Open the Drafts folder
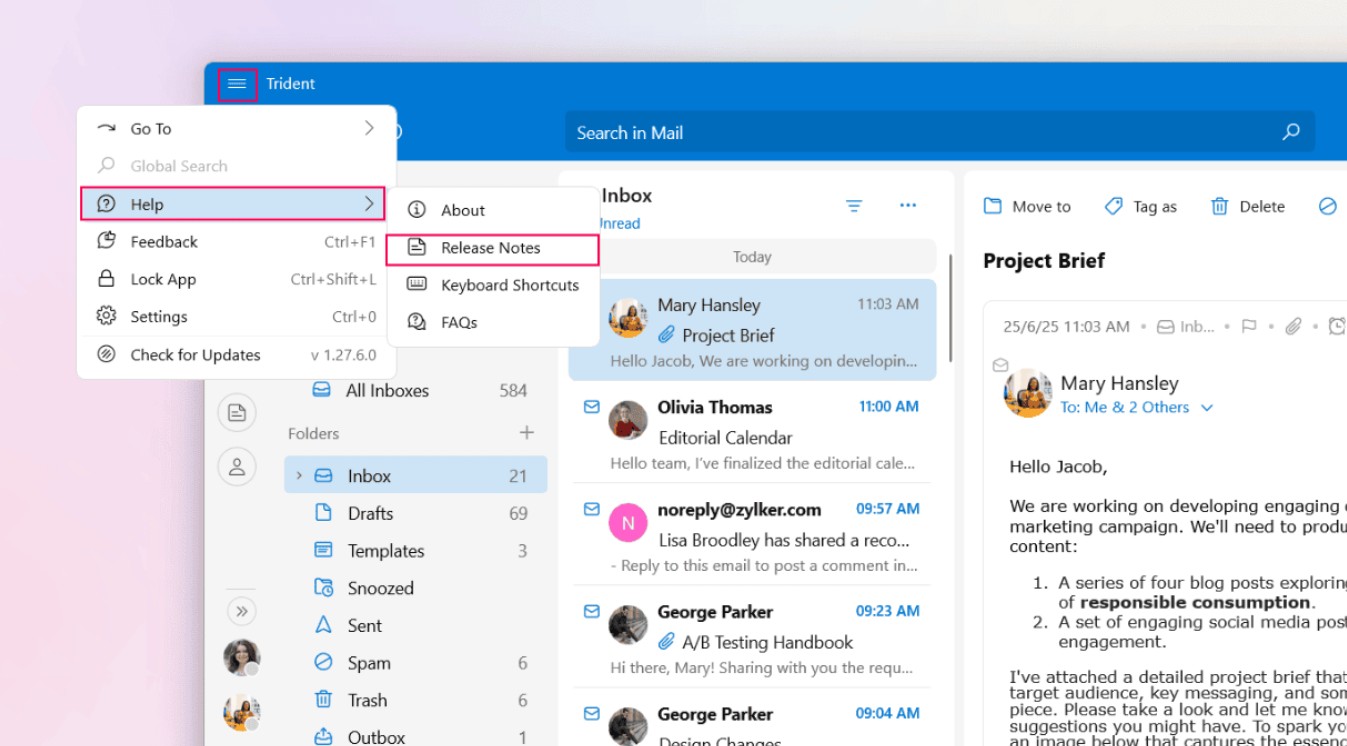Screen dimensions: 1347x746 click(416, 513)
